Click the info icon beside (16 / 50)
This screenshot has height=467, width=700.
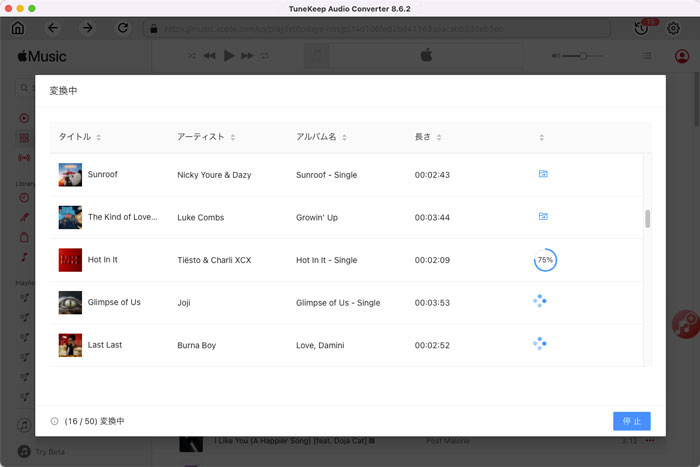point(54,421)
